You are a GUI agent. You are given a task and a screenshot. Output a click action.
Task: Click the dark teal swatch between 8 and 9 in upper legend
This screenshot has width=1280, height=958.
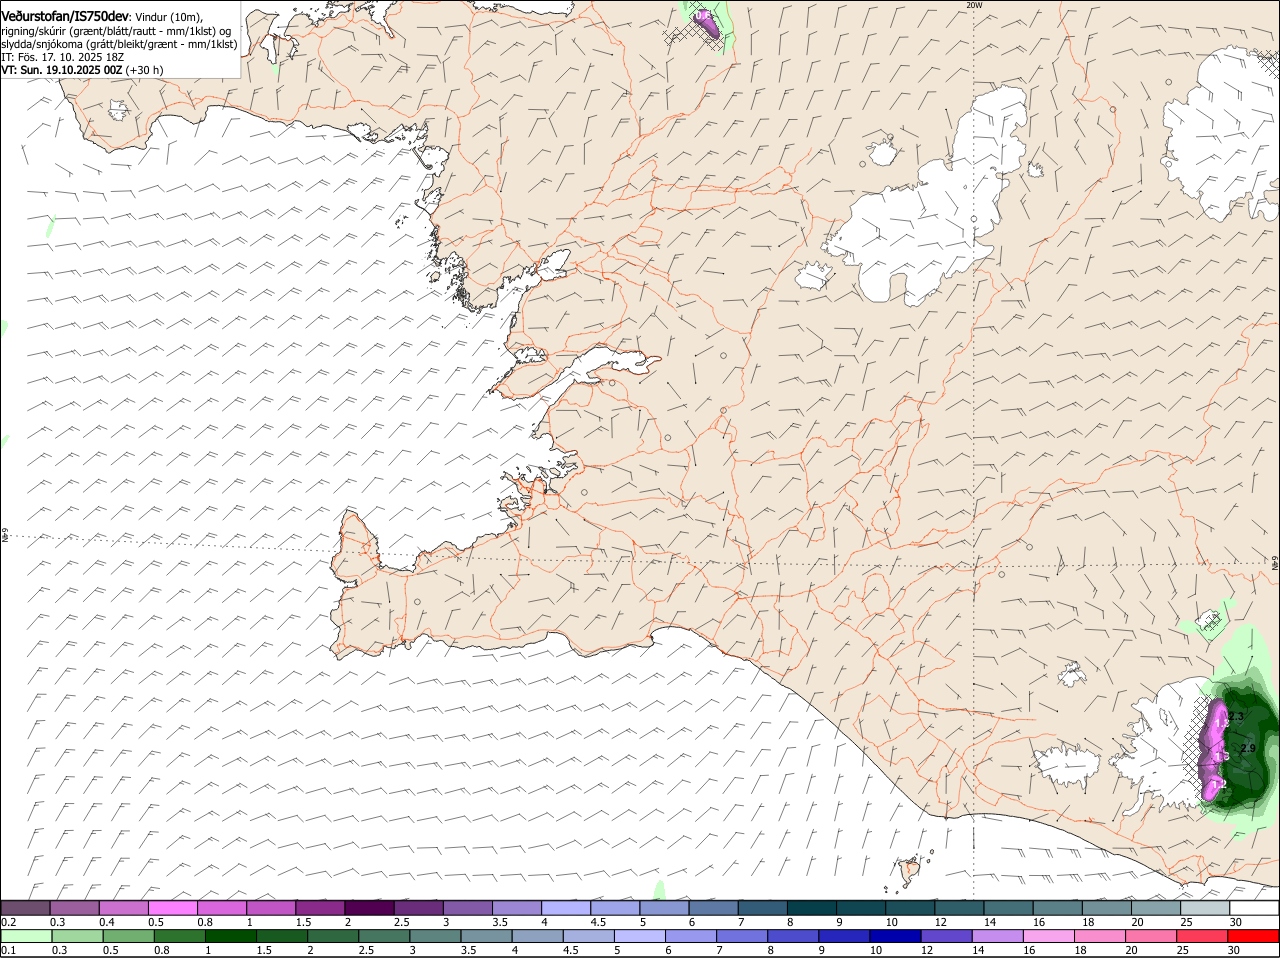tap(810, 908)
